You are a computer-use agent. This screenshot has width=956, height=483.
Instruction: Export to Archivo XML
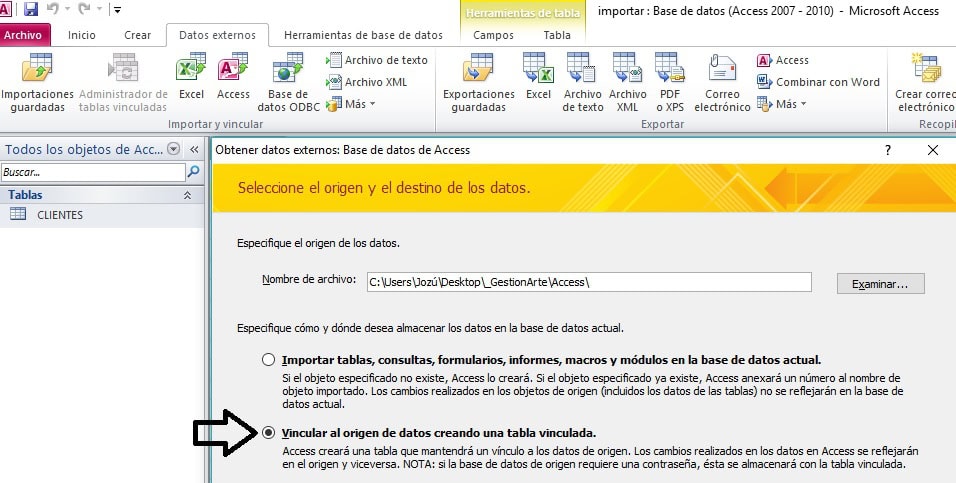click(627, 83)
